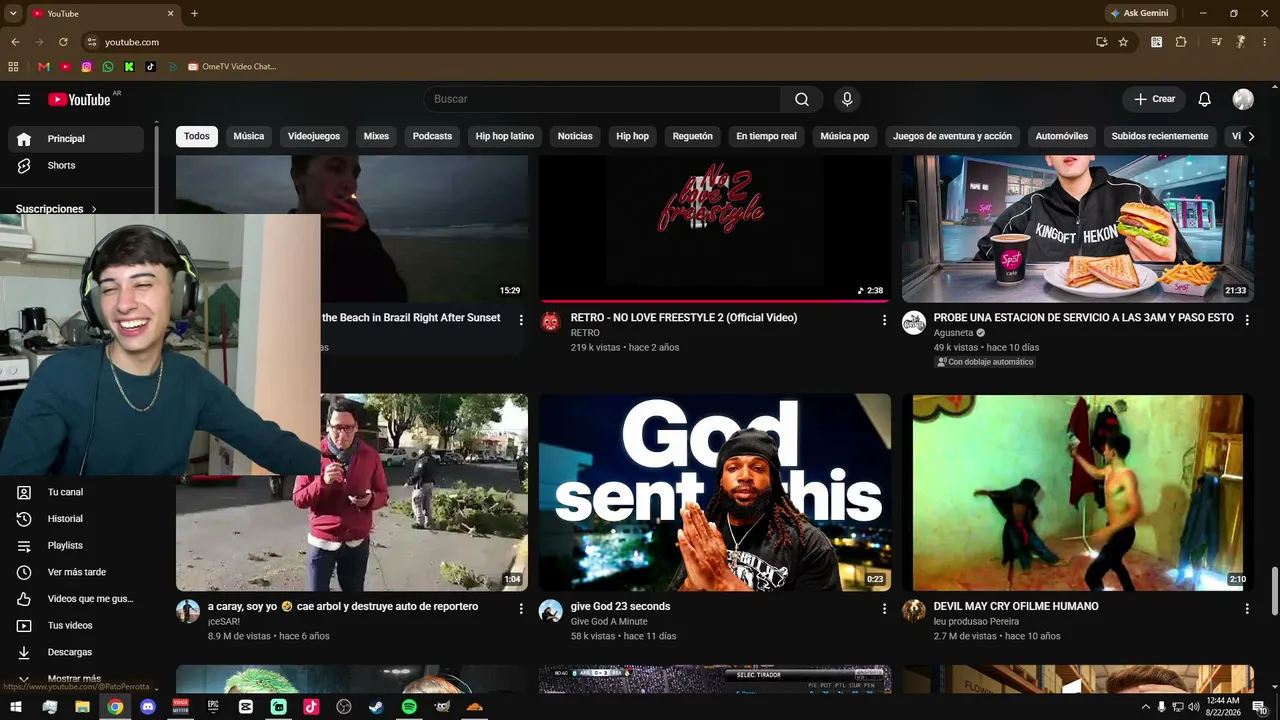Expand the Mostrar más sidebar item
Screen dimensions: 1280x720
74,679
